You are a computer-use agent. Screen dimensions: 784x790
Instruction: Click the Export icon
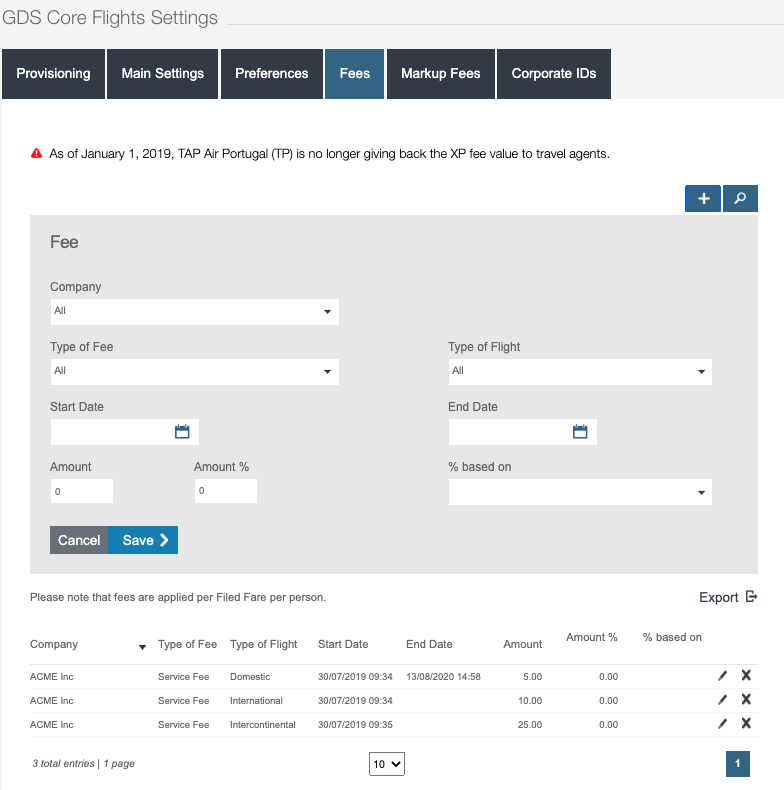click(x=751, y=597)
